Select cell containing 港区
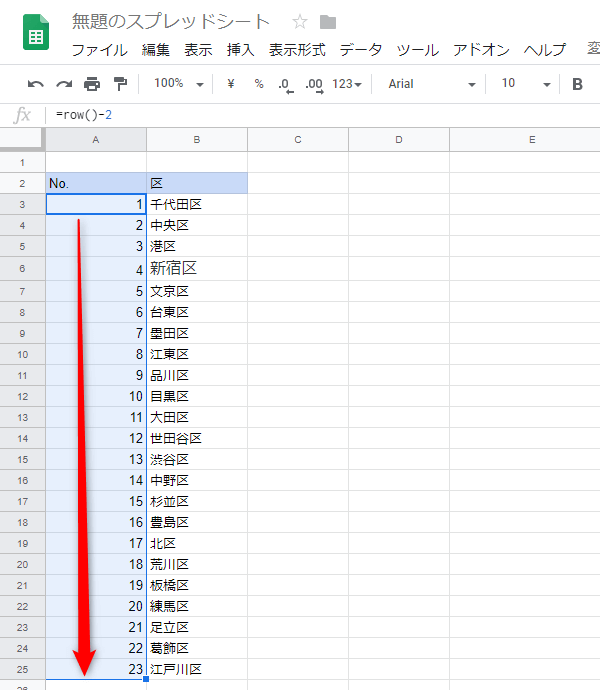 click(197, 246)
